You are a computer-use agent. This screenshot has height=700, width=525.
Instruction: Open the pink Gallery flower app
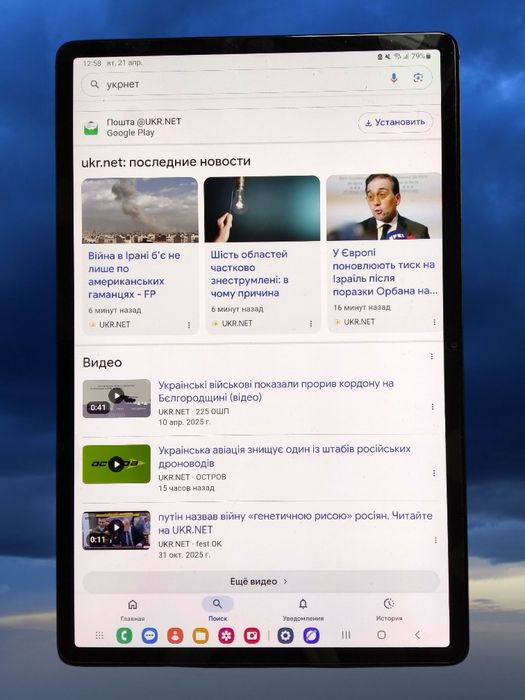point(226,635)
